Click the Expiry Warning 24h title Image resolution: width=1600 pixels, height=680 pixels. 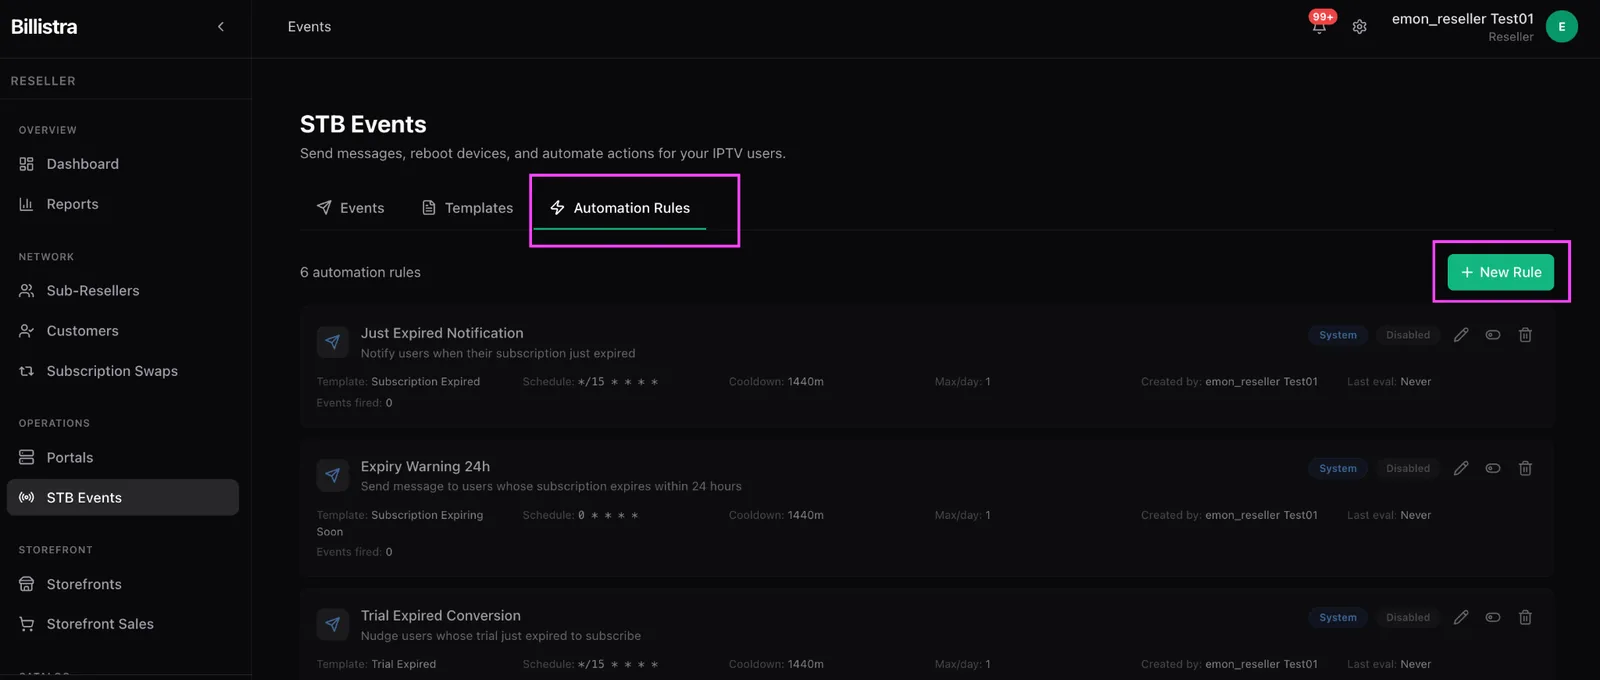[425, 466]
